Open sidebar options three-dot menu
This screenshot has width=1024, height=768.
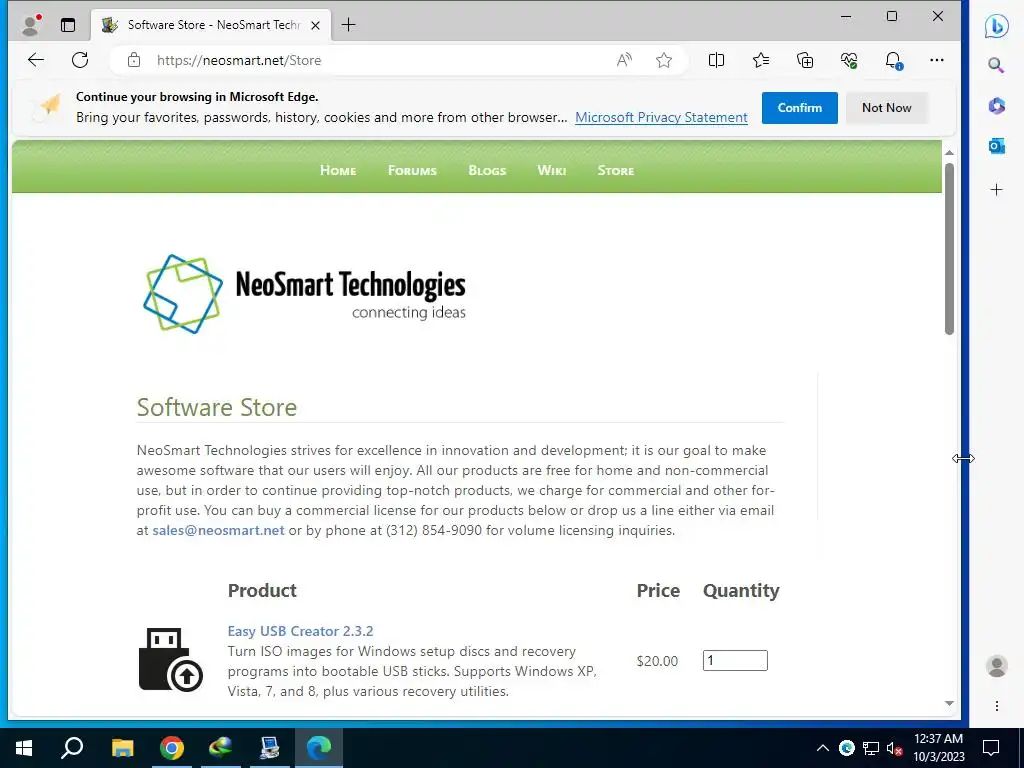click(997, 706)
